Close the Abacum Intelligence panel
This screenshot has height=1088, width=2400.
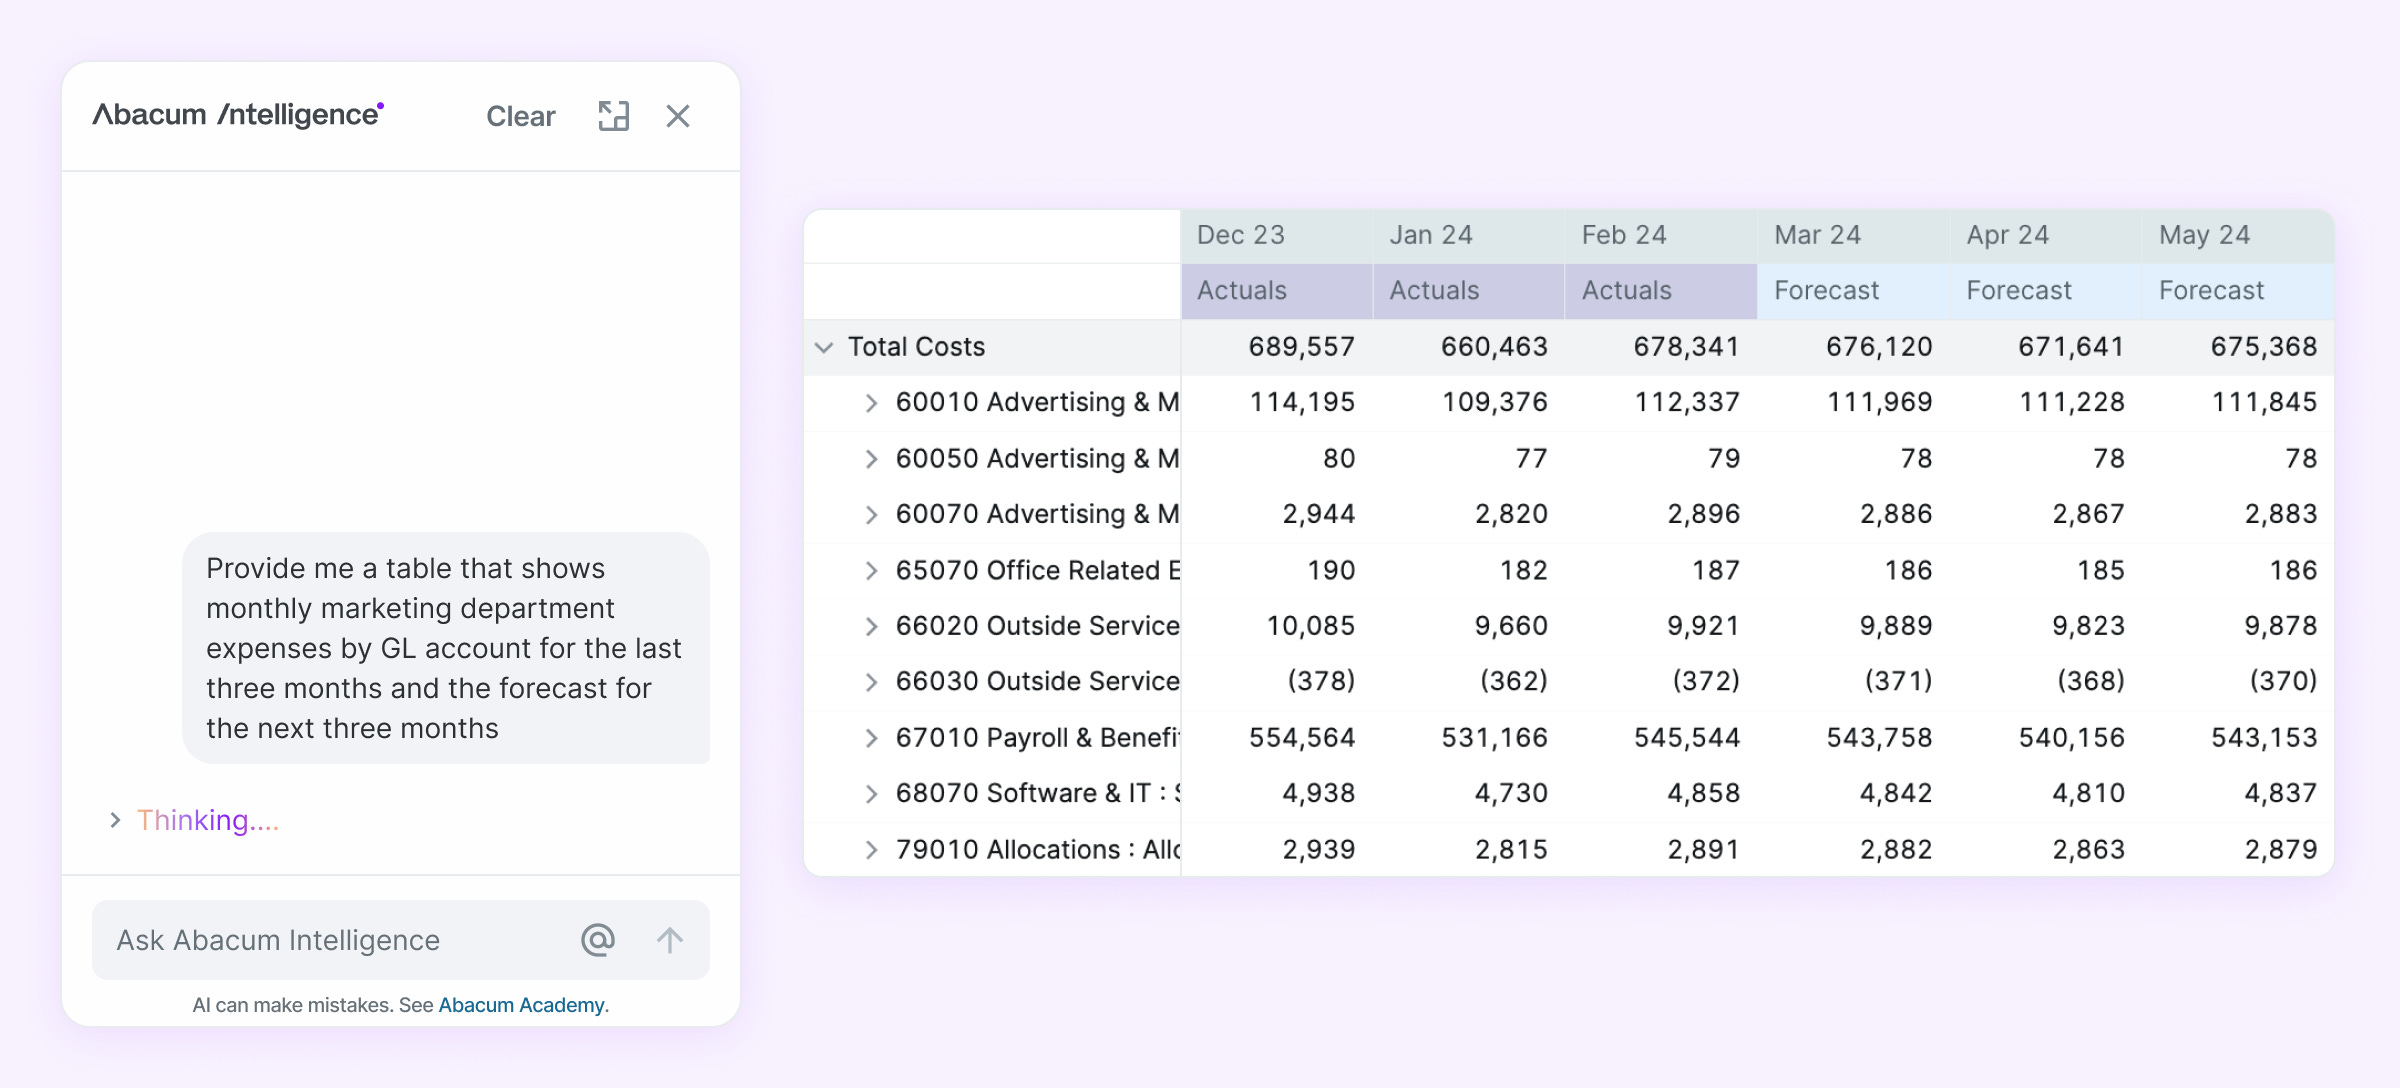(x=678, y=116)
